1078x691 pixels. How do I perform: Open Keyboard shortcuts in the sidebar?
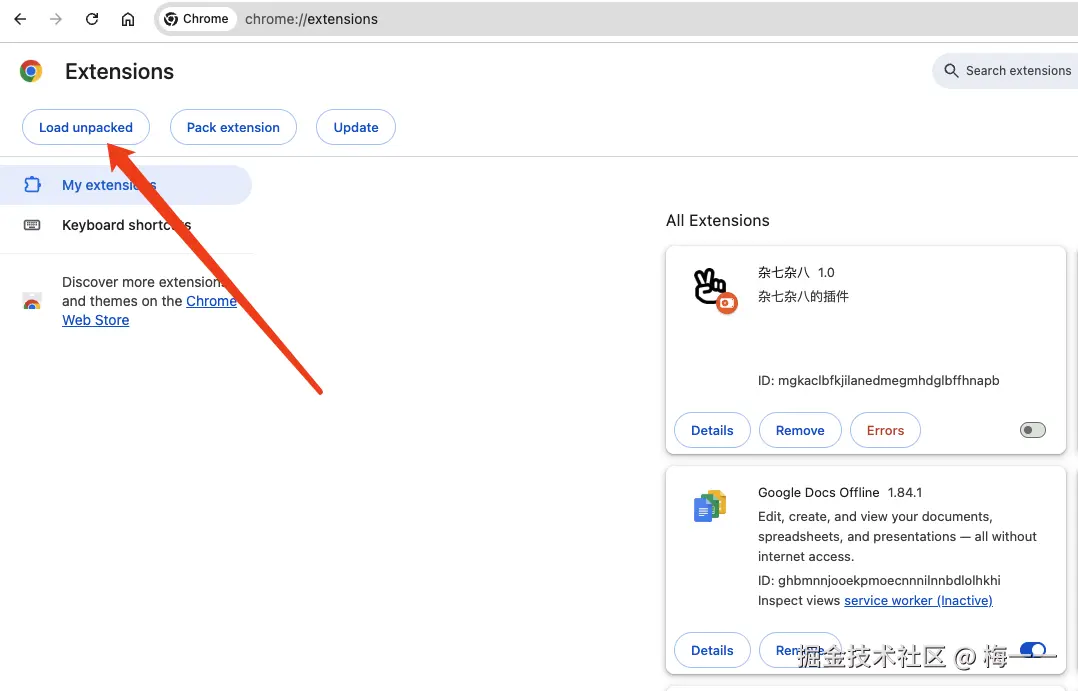point(126,225)
